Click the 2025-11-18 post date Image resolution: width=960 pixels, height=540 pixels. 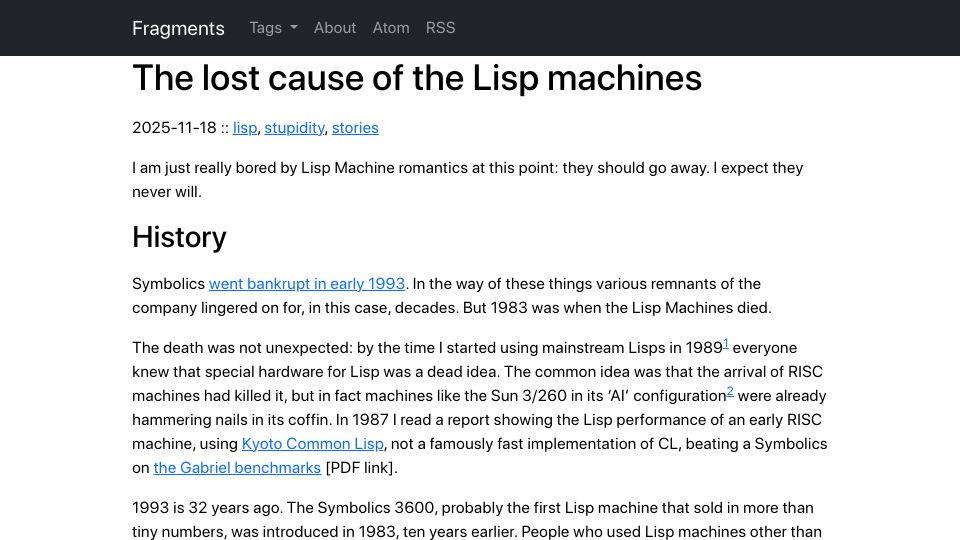pos(174,128)
